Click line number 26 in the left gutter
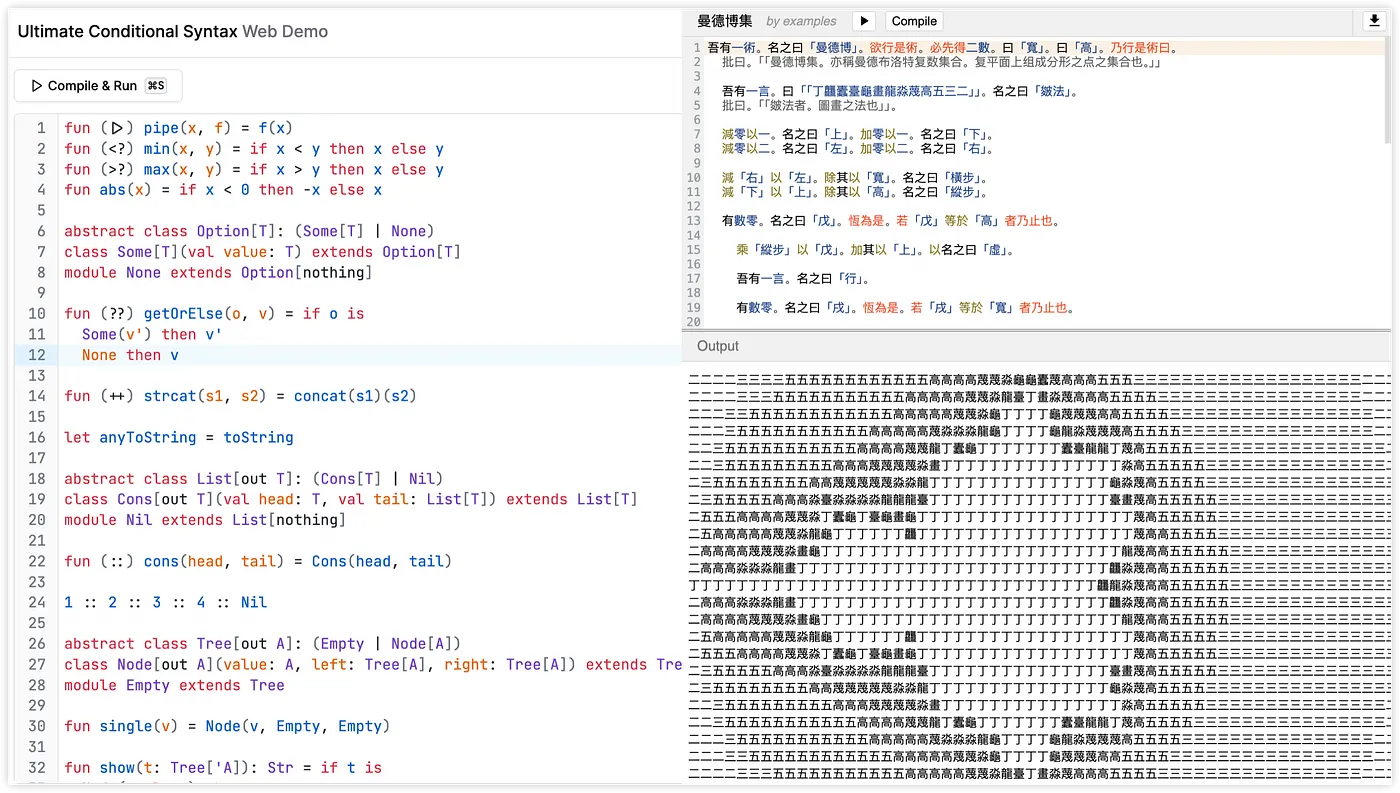Screen dimensions: 1400x793 37,644
